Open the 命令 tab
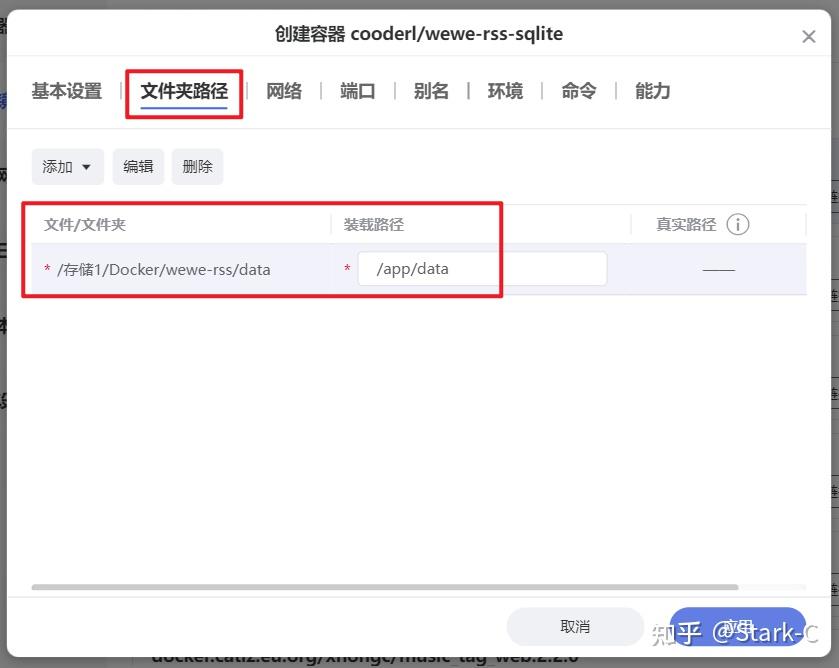Viewport: 839px width, 668px height. (578, 91)
